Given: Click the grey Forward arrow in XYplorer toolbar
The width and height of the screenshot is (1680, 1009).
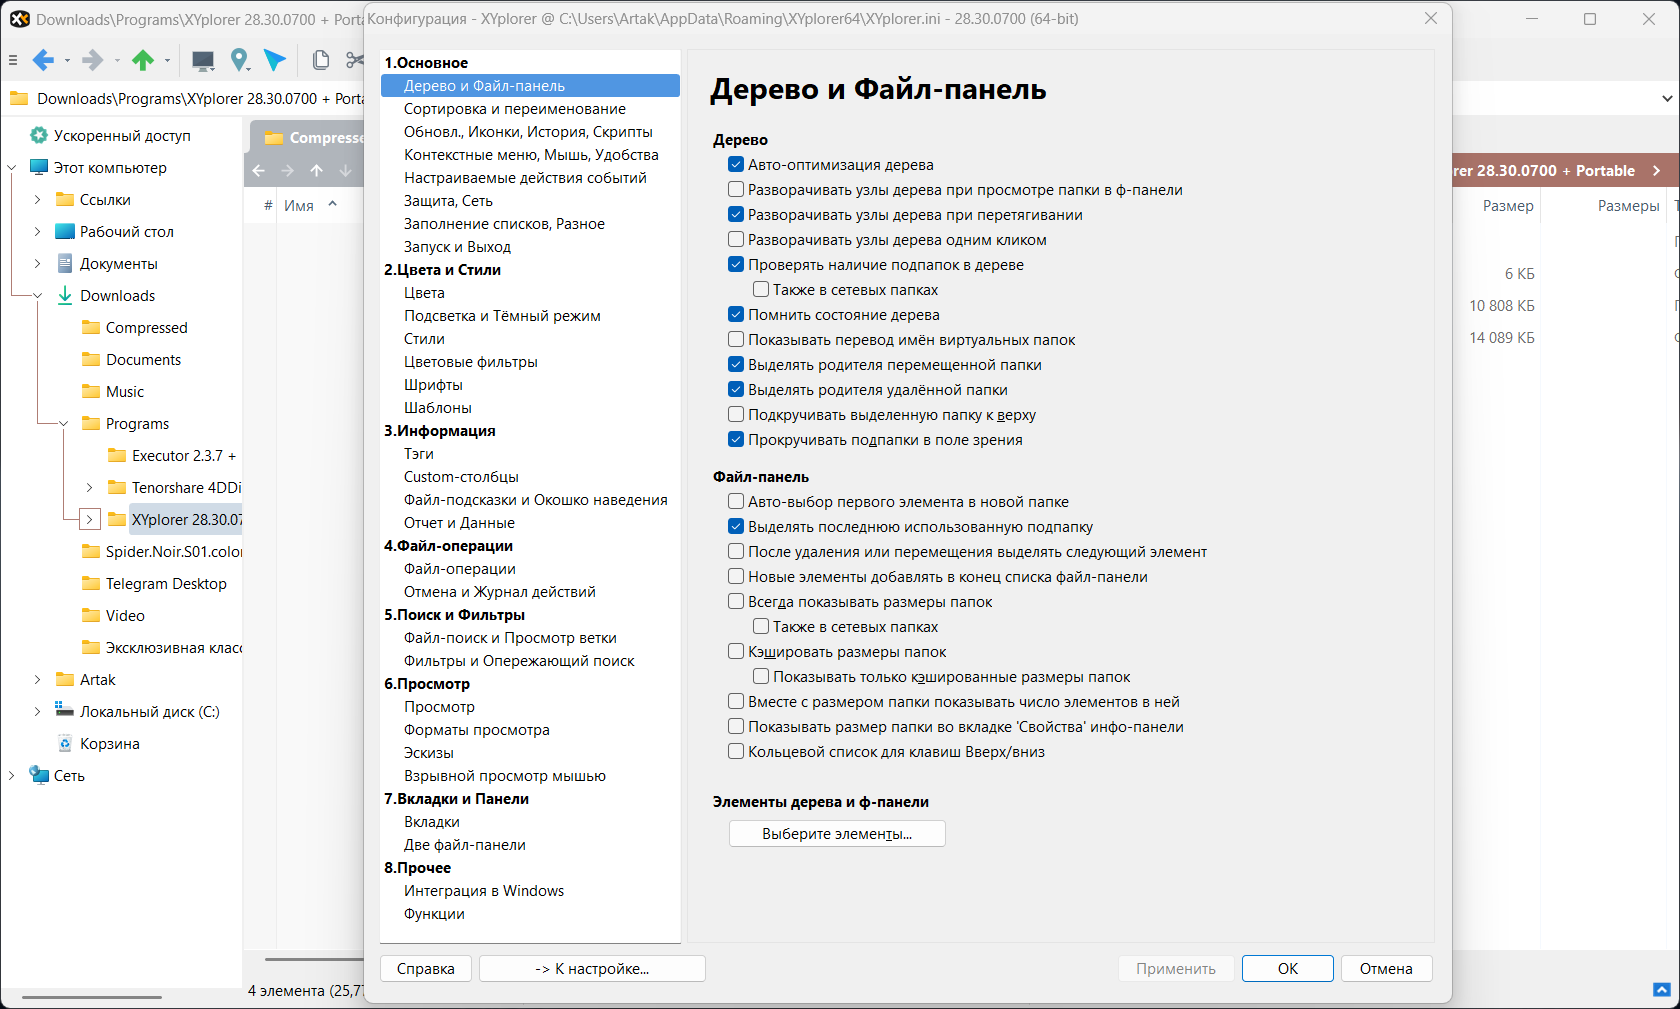Looking at the screenshot, I should click(92, 60).
